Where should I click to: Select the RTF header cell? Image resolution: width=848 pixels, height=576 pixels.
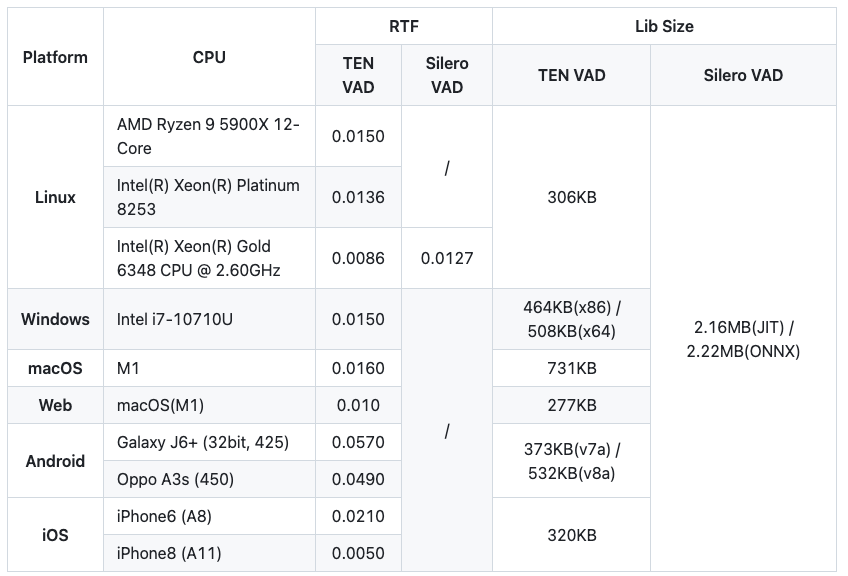click(403, 27)
